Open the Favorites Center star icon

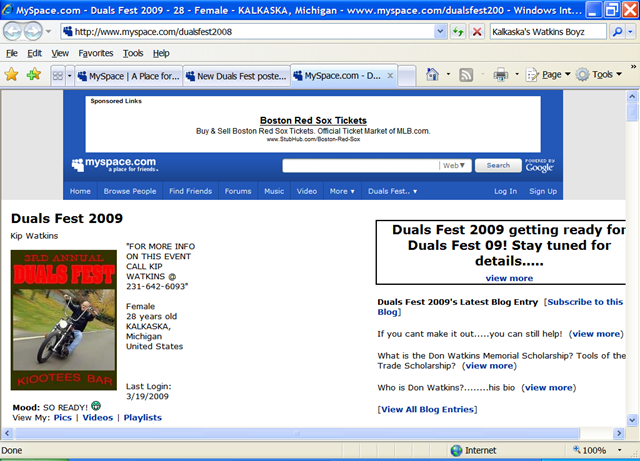tap(12, 75)
